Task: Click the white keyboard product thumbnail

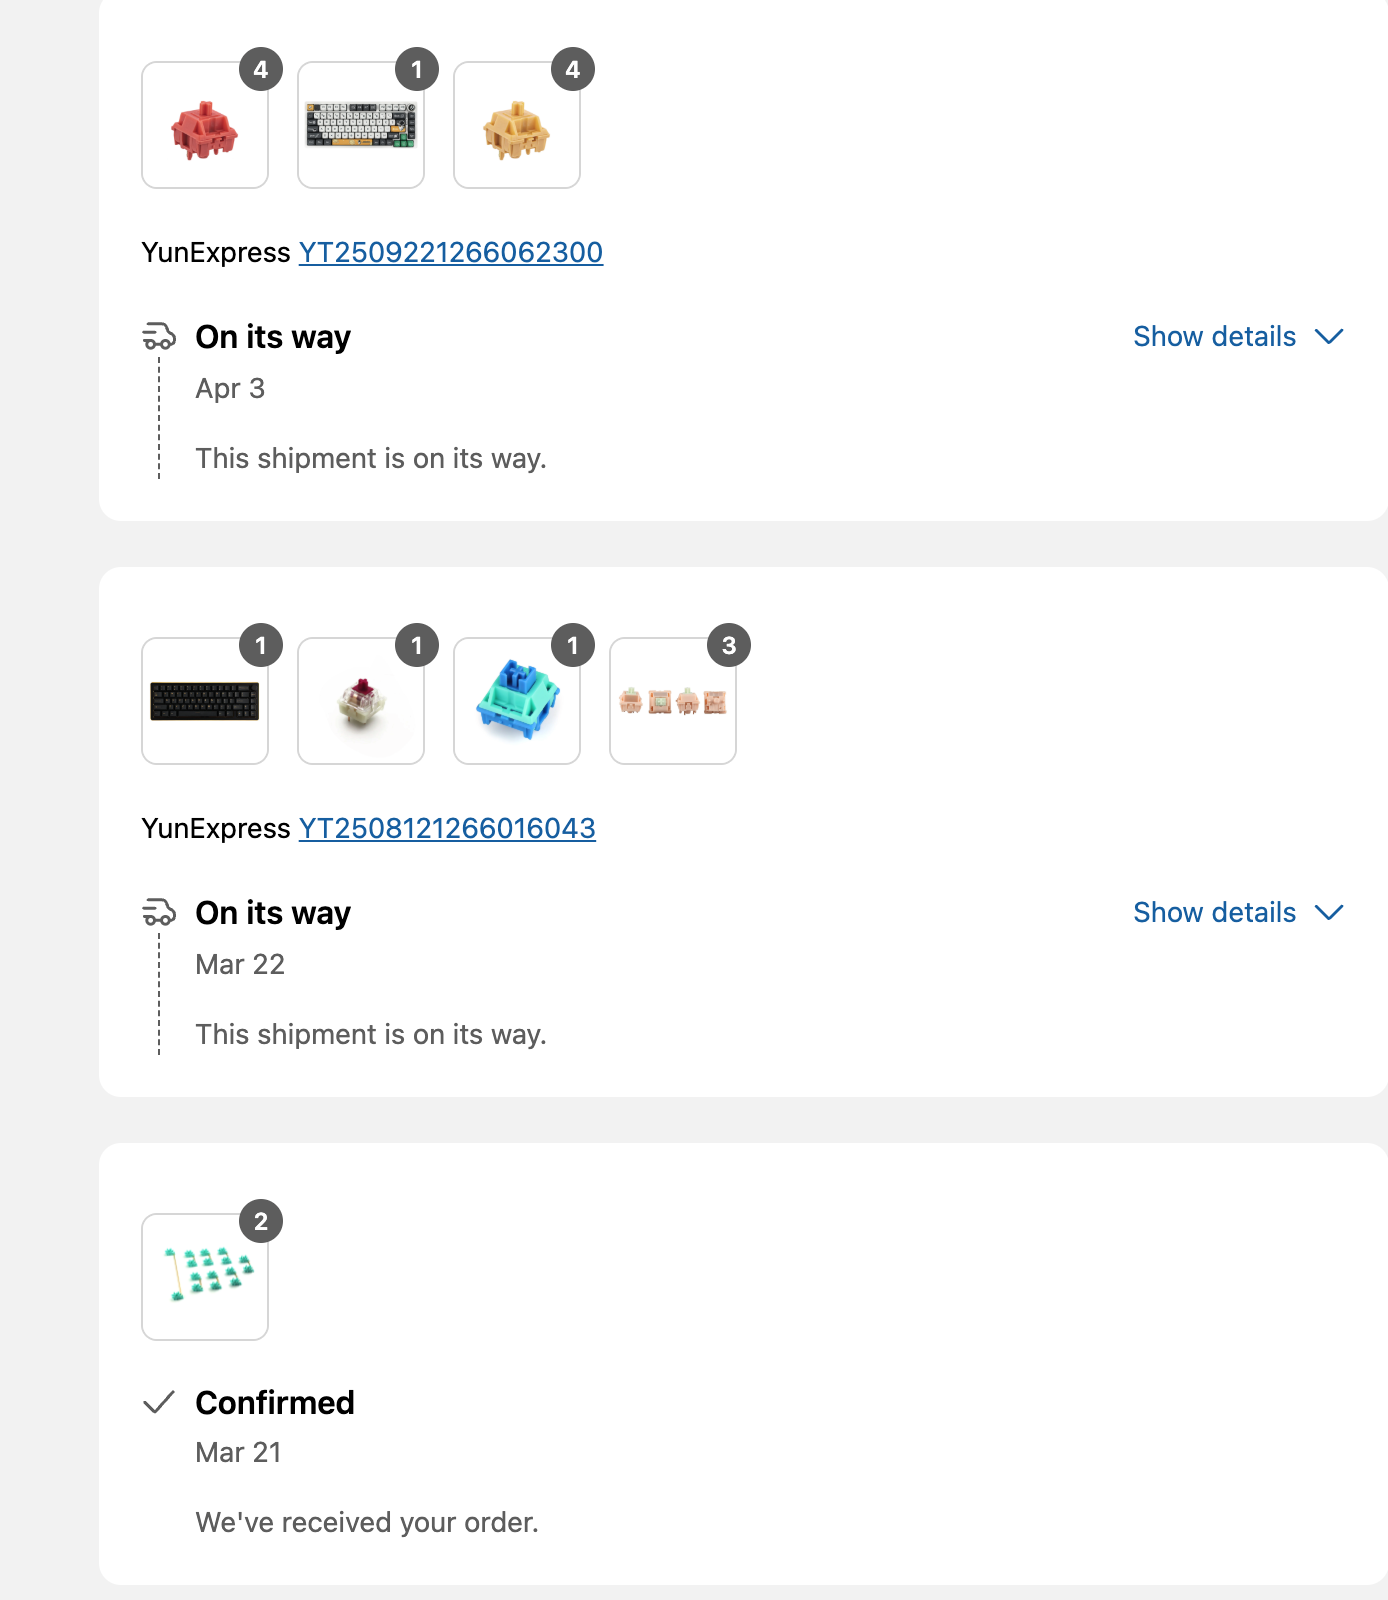Action: (361, 126)
